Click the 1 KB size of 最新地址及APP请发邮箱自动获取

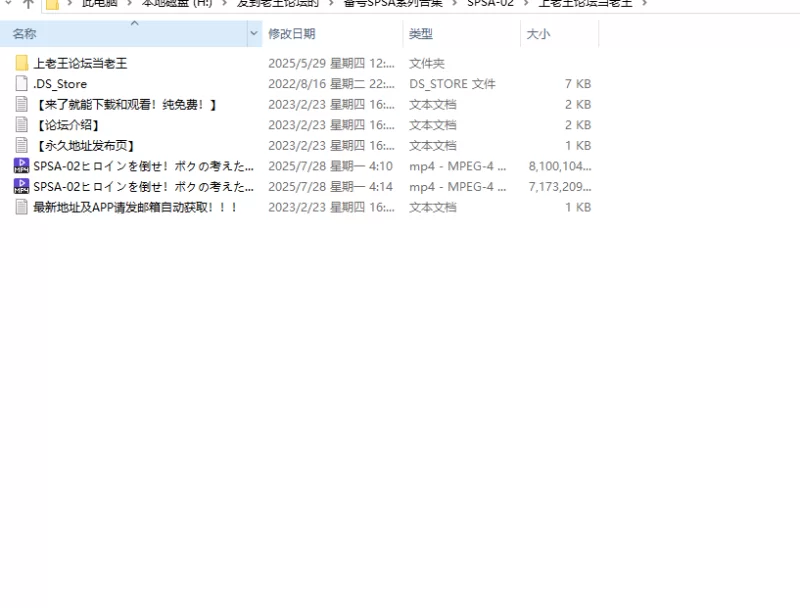pyautogui.click(x=578, y=207)
